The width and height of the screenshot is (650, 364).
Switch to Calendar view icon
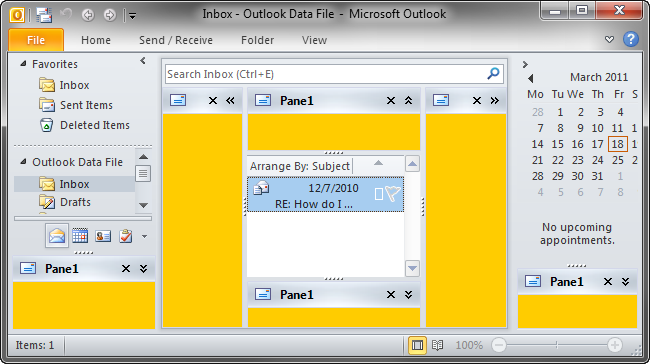pos(80,236)
